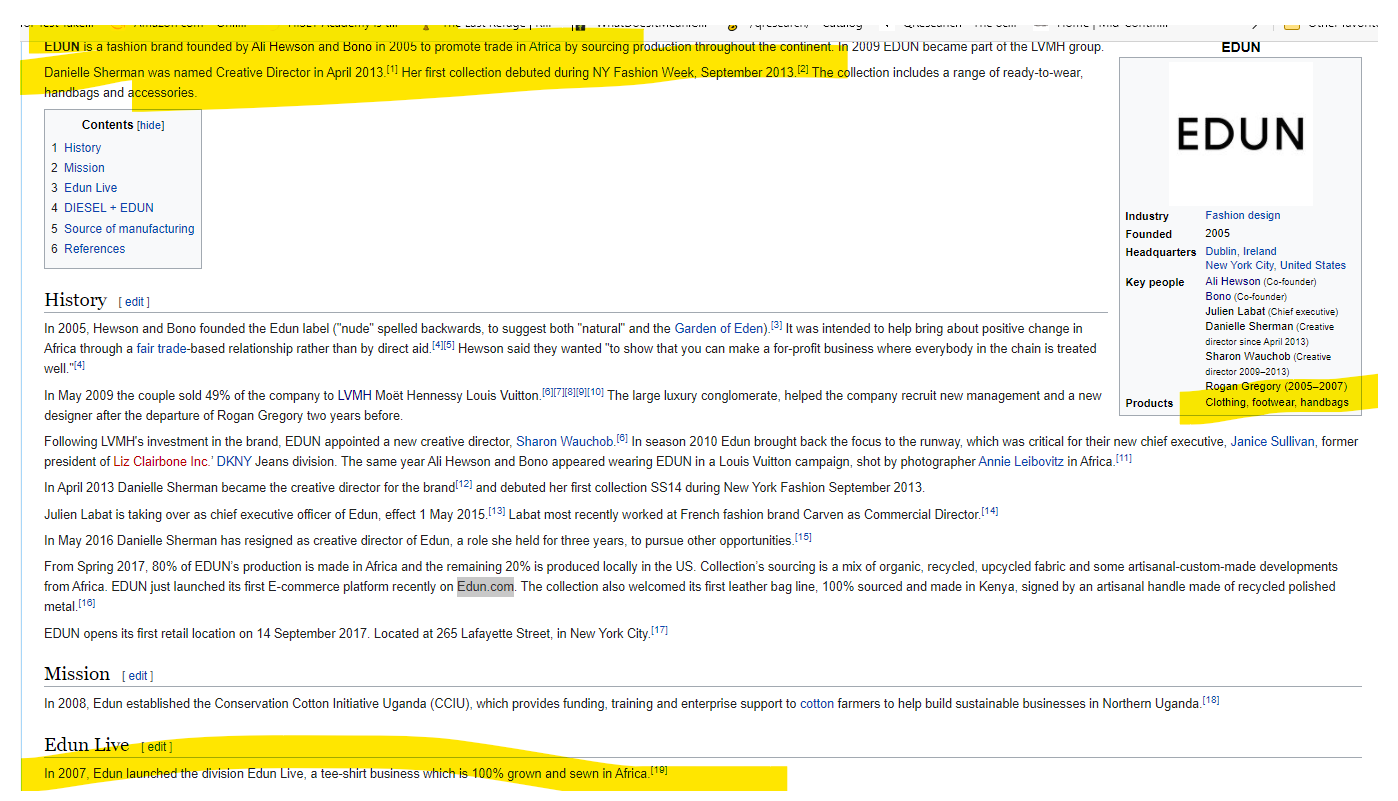The height and width of the screenshot is (801, 1398).
Task: Follow the Janice Sullivan link
Action: pyautogui.click(x=1272, y=442)
